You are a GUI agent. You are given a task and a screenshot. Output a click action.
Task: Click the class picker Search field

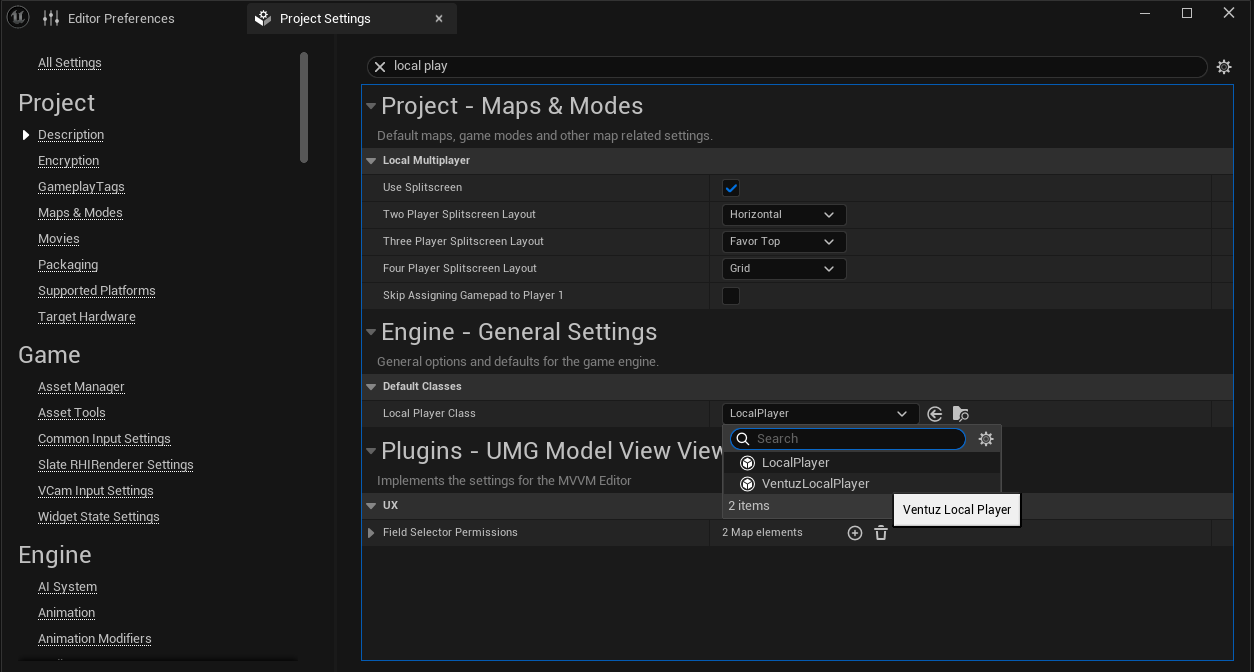[855, 439]
